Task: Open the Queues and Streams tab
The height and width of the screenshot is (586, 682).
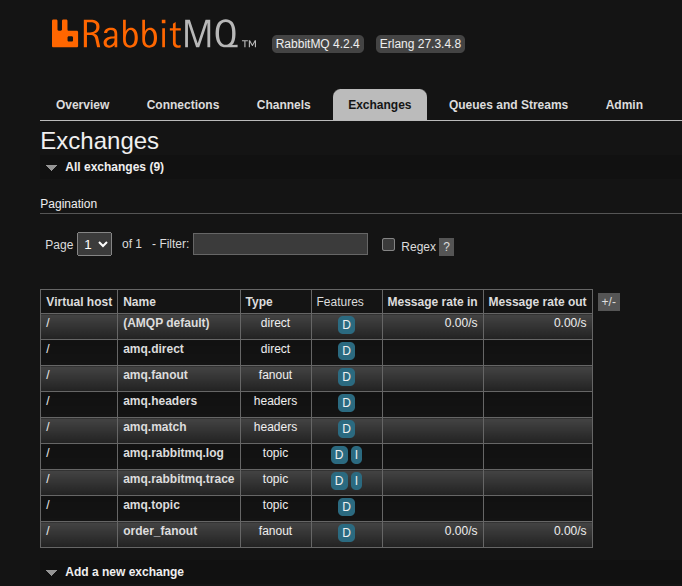Action: click(508, 105)
